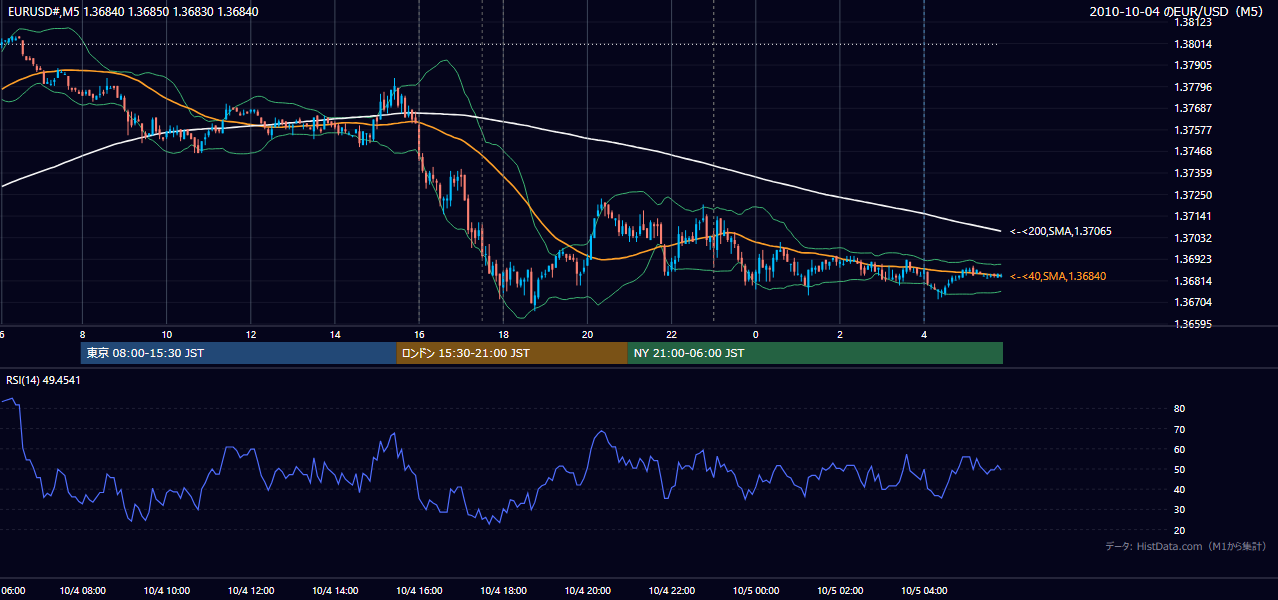Click RSI axis level 70

click(1179, 429)
